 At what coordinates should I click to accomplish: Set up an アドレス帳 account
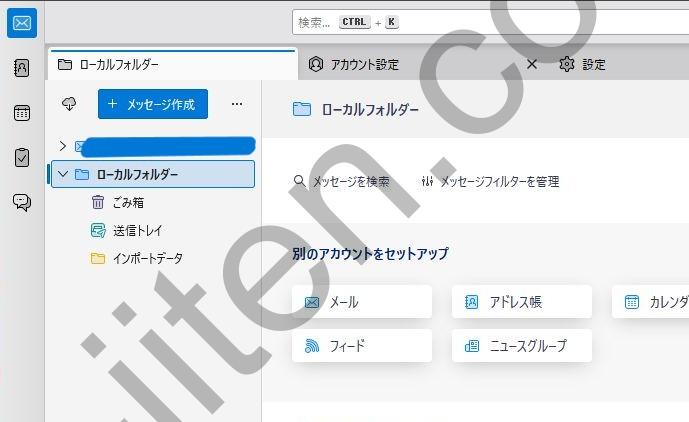(x=521, y=302)
